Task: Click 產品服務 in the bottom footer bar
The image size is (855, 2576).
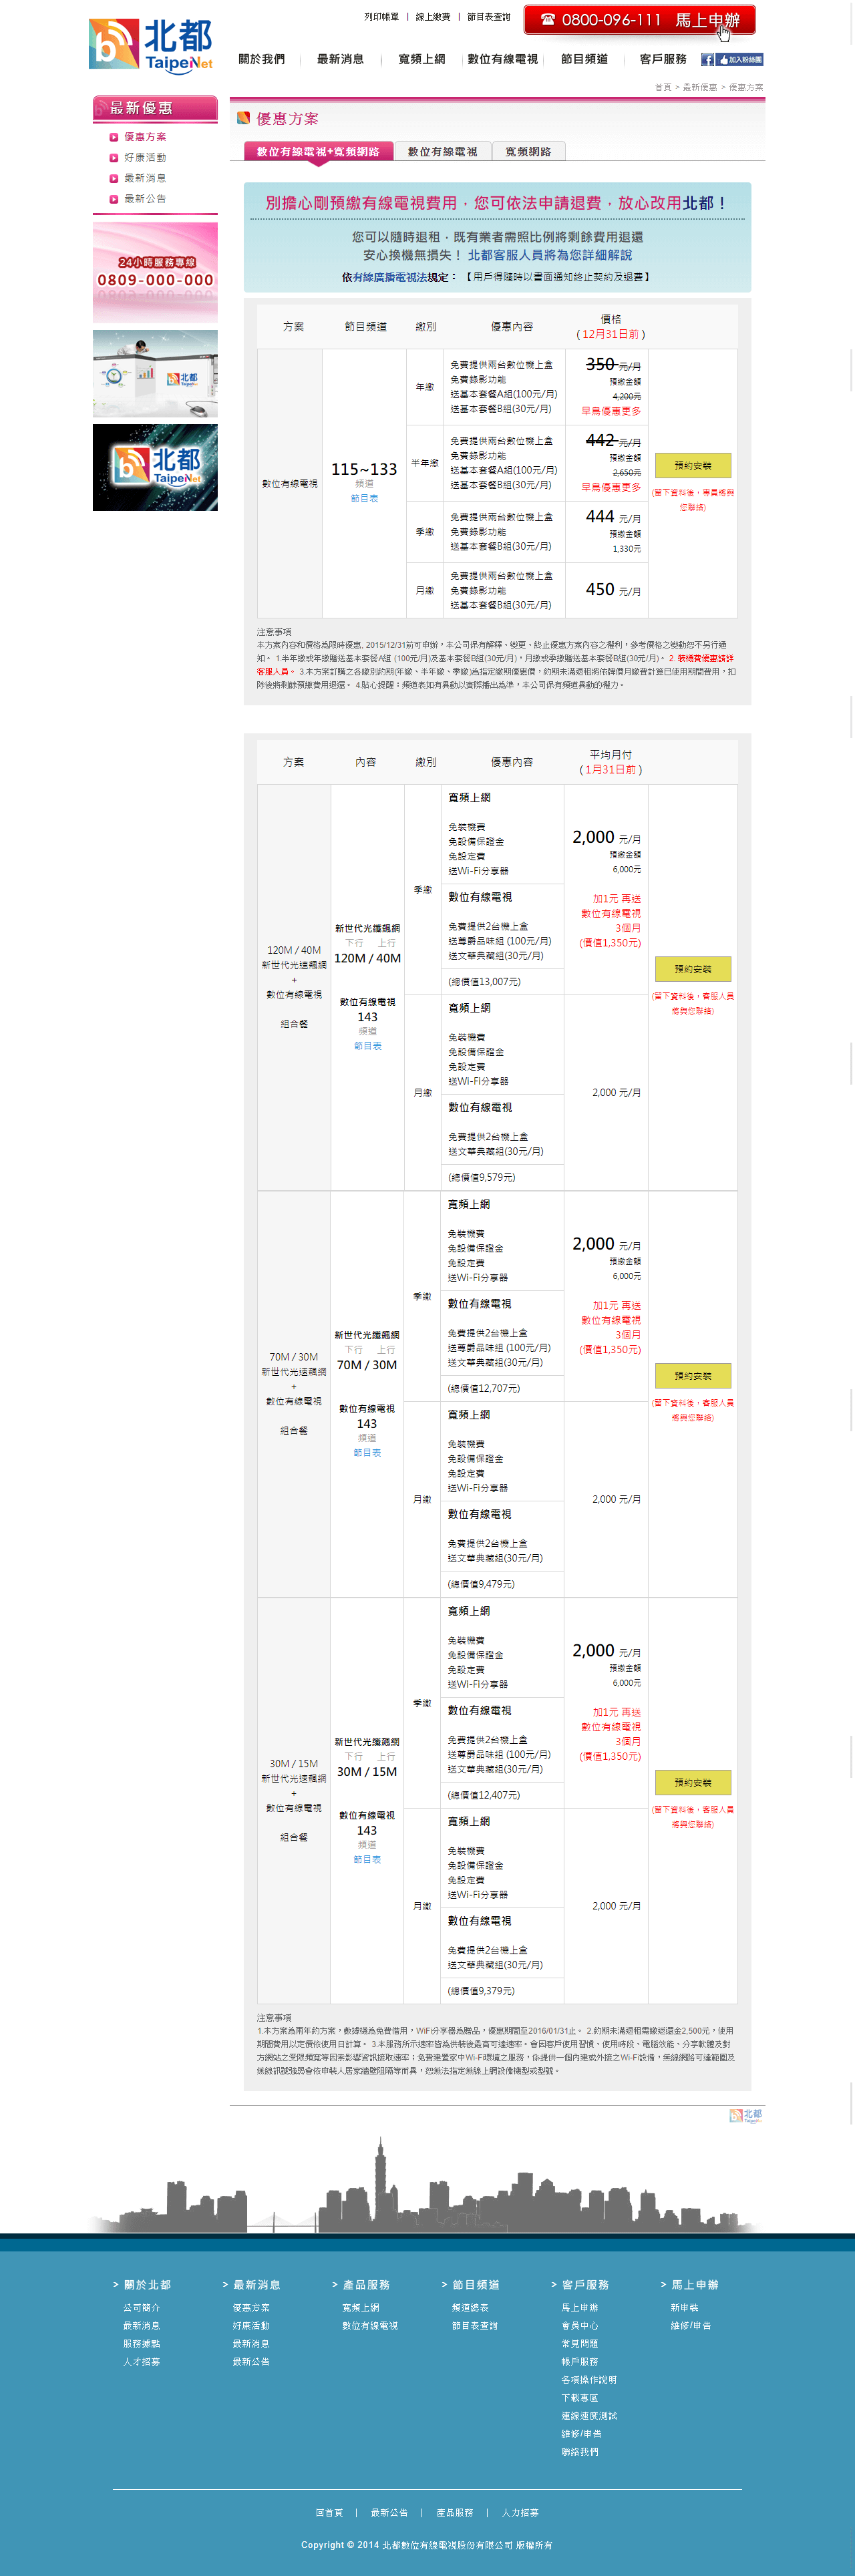Action: click(x=454, y=2513)
